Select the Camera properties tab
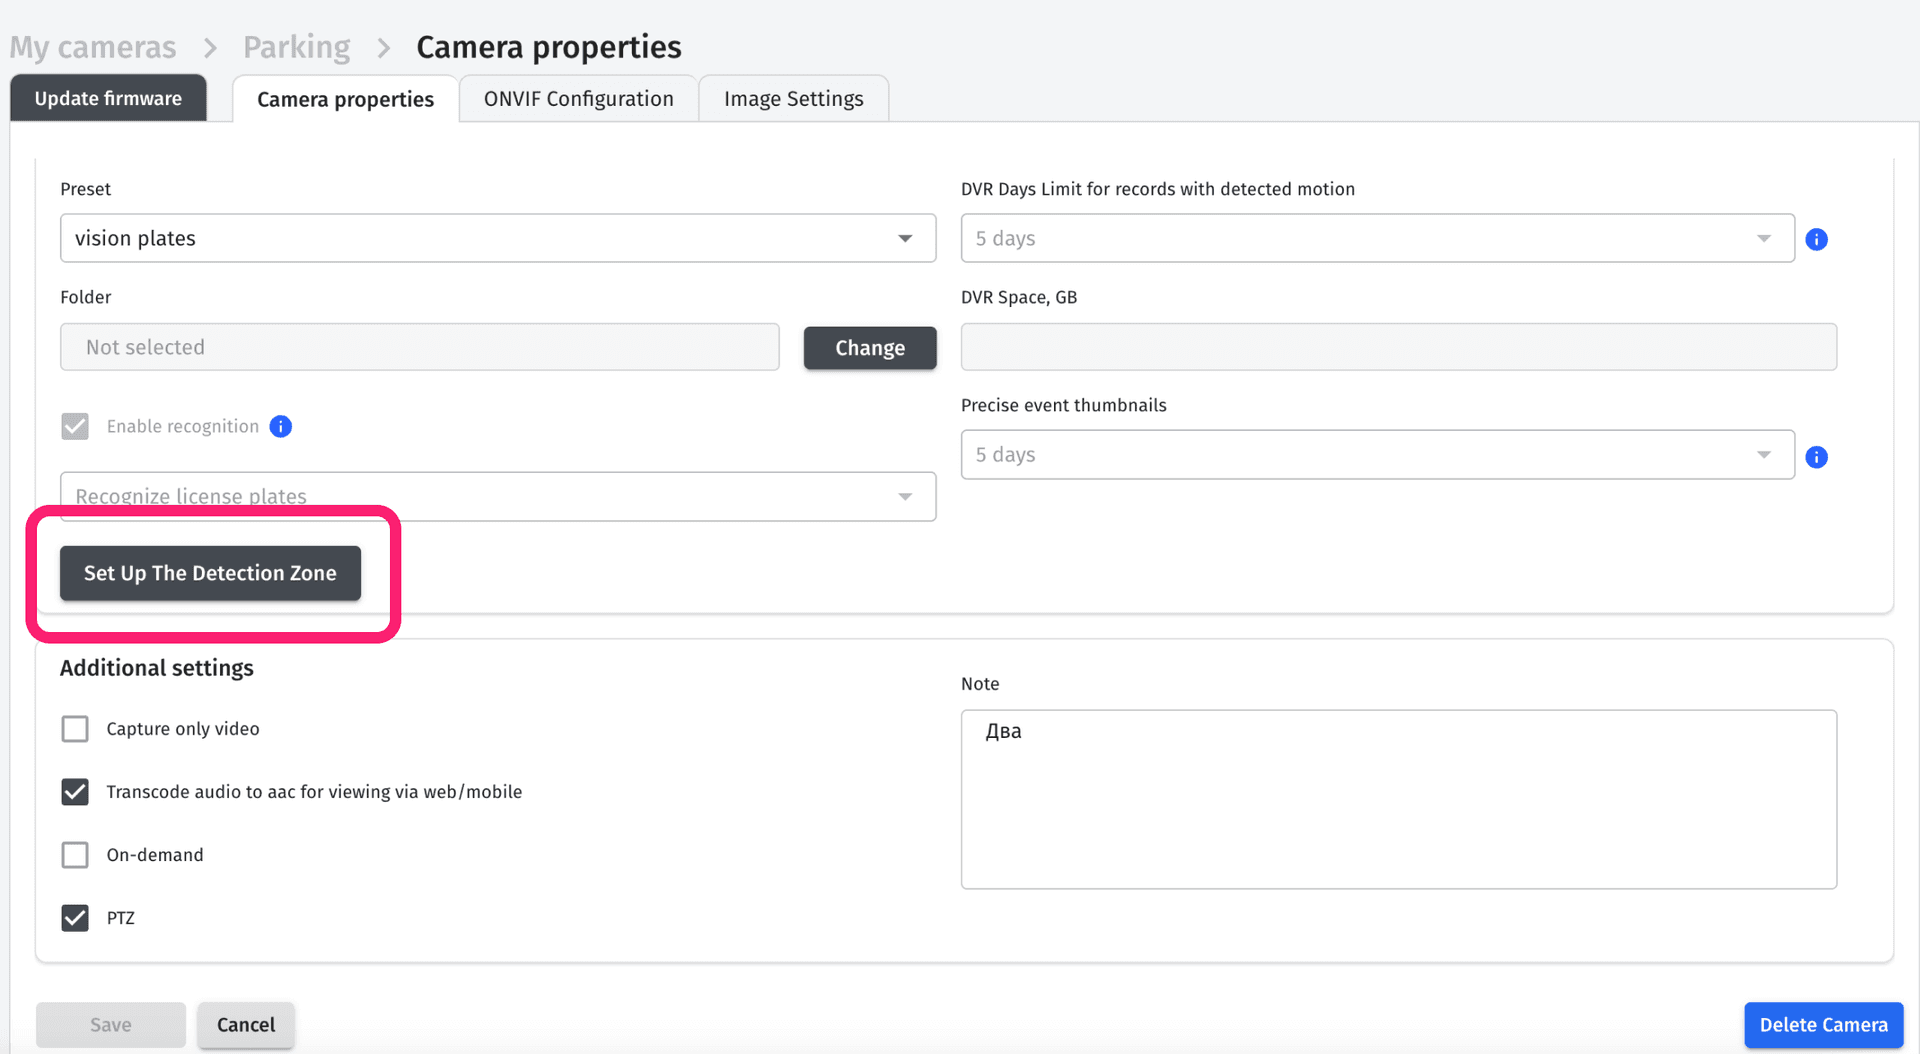The width and height of the screenshot is (1920, 1054). (x=345, y=99)
